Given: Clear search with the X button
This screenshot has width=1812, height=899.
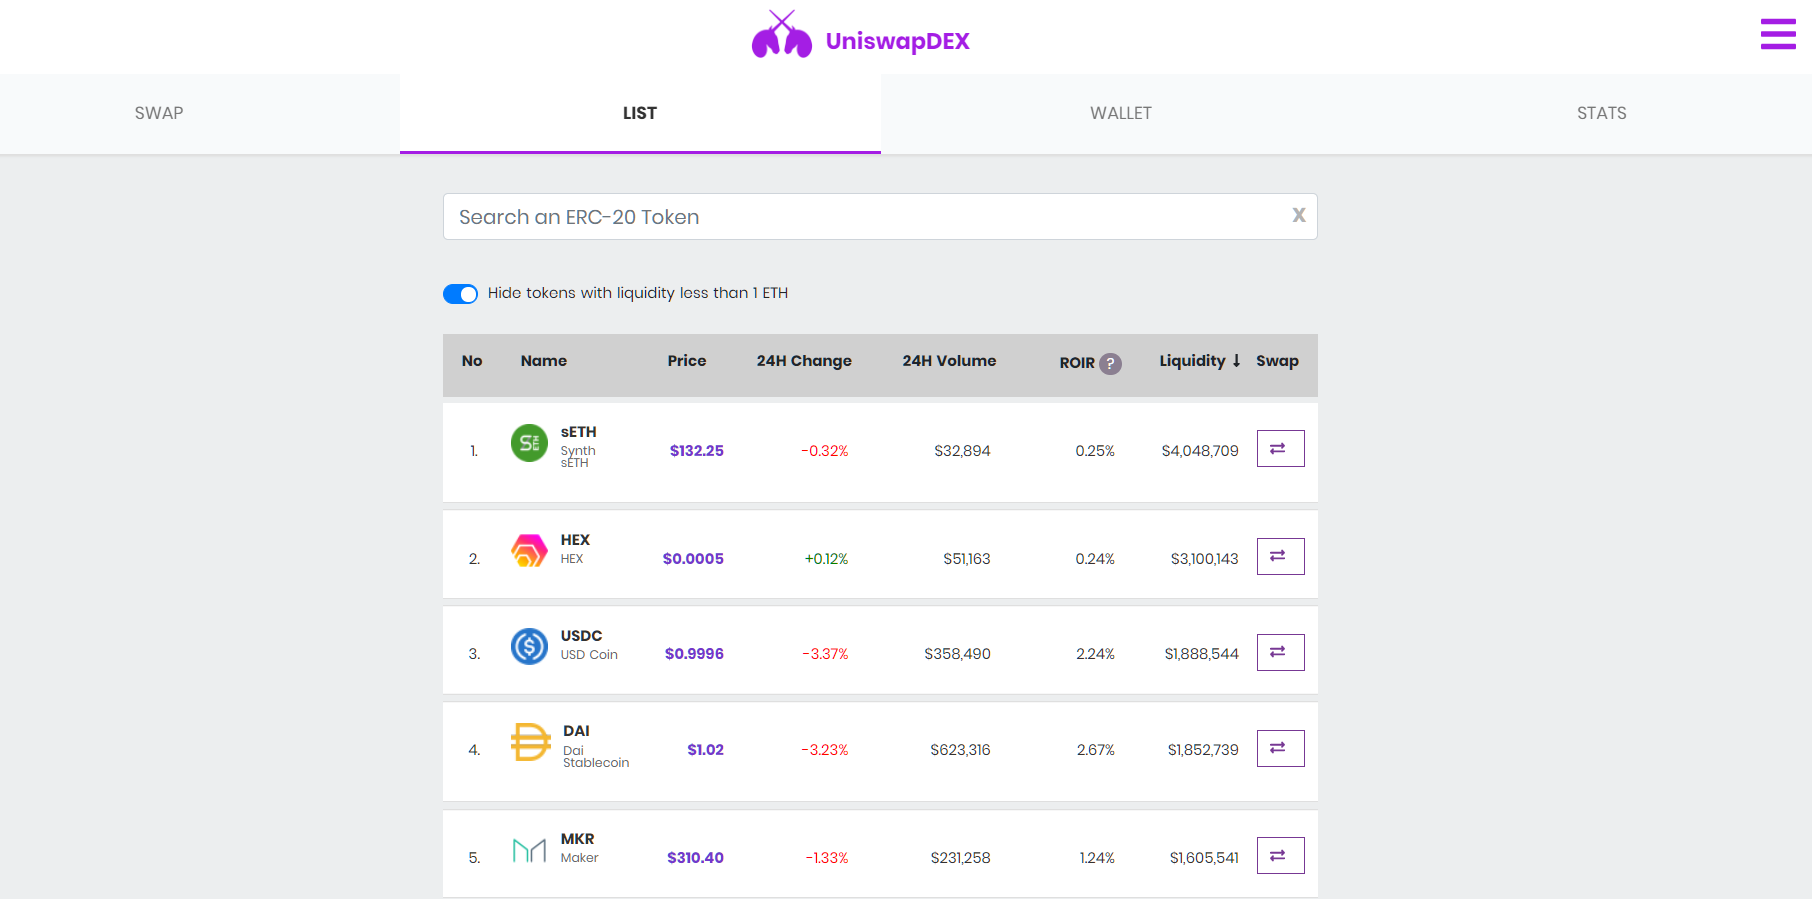Looking at the screenshot, I should click(1298, 216).
